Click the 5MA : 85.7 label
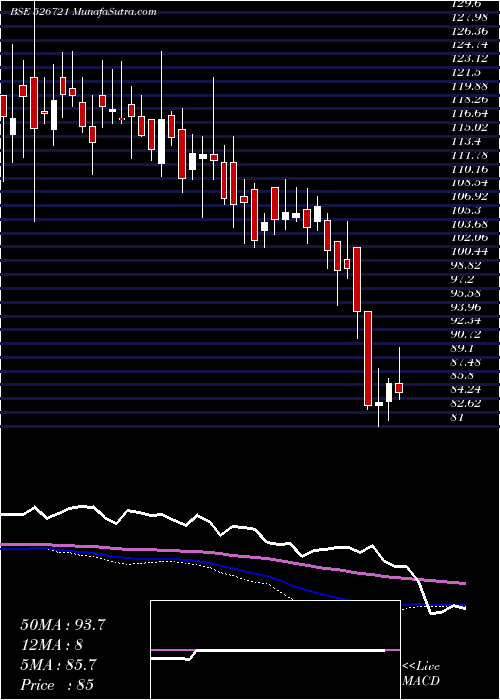The height and width of the screenshot is (700, 500). (x=58, y=665)
